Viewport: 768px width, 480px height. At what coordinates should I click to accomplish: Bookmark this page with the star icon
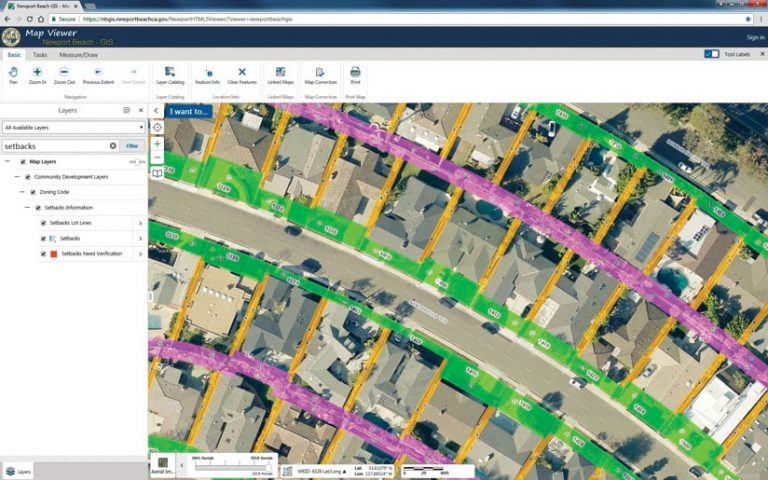(x=748, y=19)
